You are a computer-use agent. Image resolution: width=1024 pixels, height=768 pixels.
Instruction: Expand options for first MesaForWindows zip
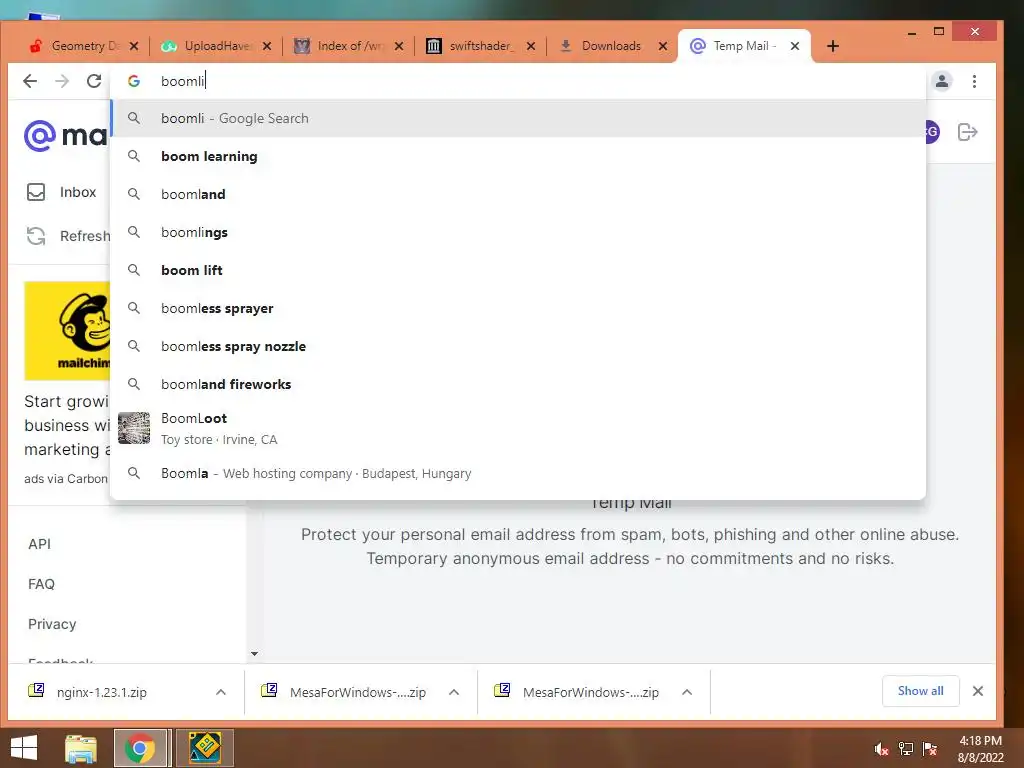pos(454,692)
